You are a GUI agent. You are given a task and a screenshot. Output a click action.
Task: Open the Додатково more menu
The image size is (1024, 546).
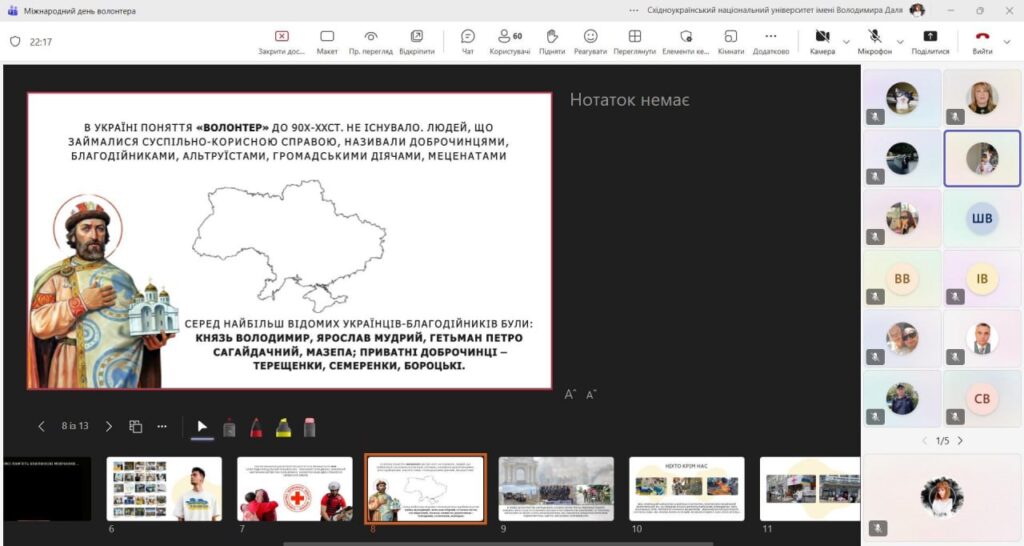click(770, 41)
